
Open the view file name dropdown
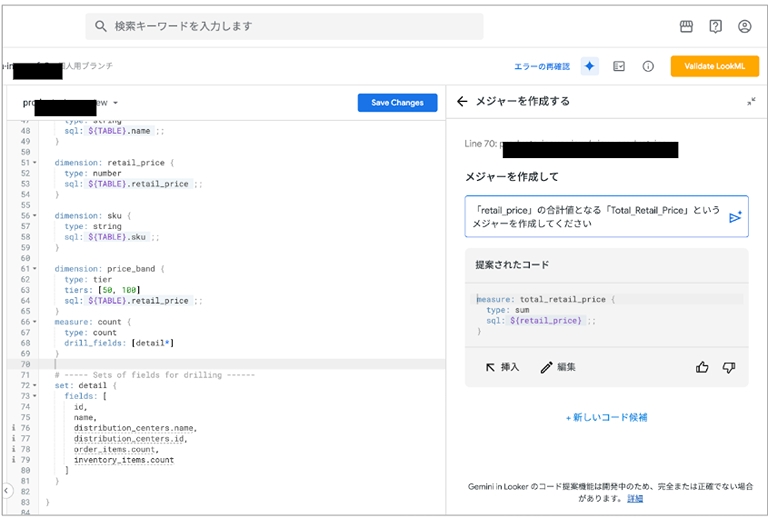115,103
